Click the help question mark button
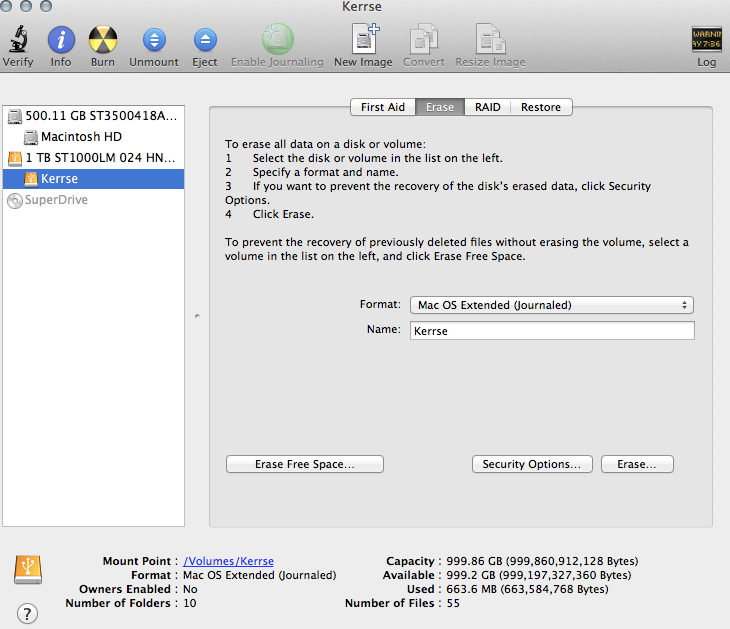 coord(27,613)
